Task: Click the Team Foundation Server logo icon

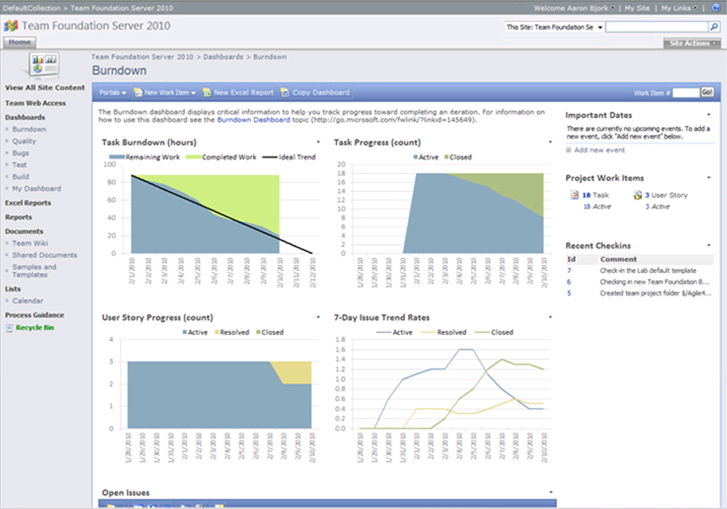Action: pyautogui.click(x=11, y=26)
